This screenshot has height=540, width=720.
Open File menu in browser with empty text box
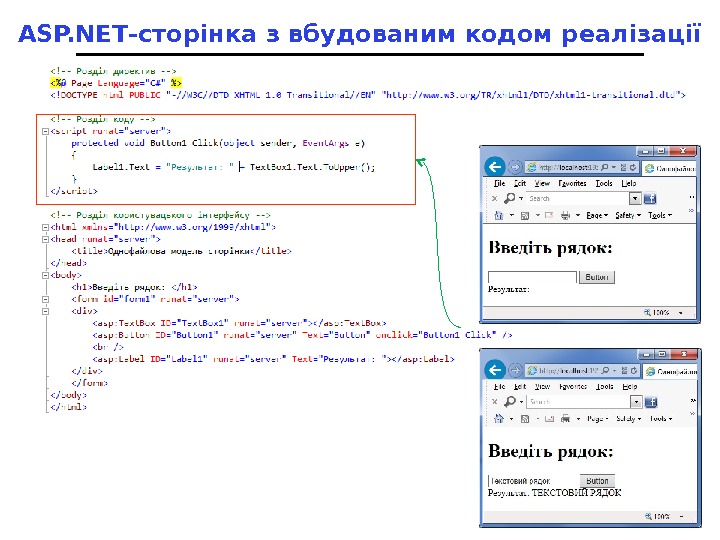click(500, 183)
